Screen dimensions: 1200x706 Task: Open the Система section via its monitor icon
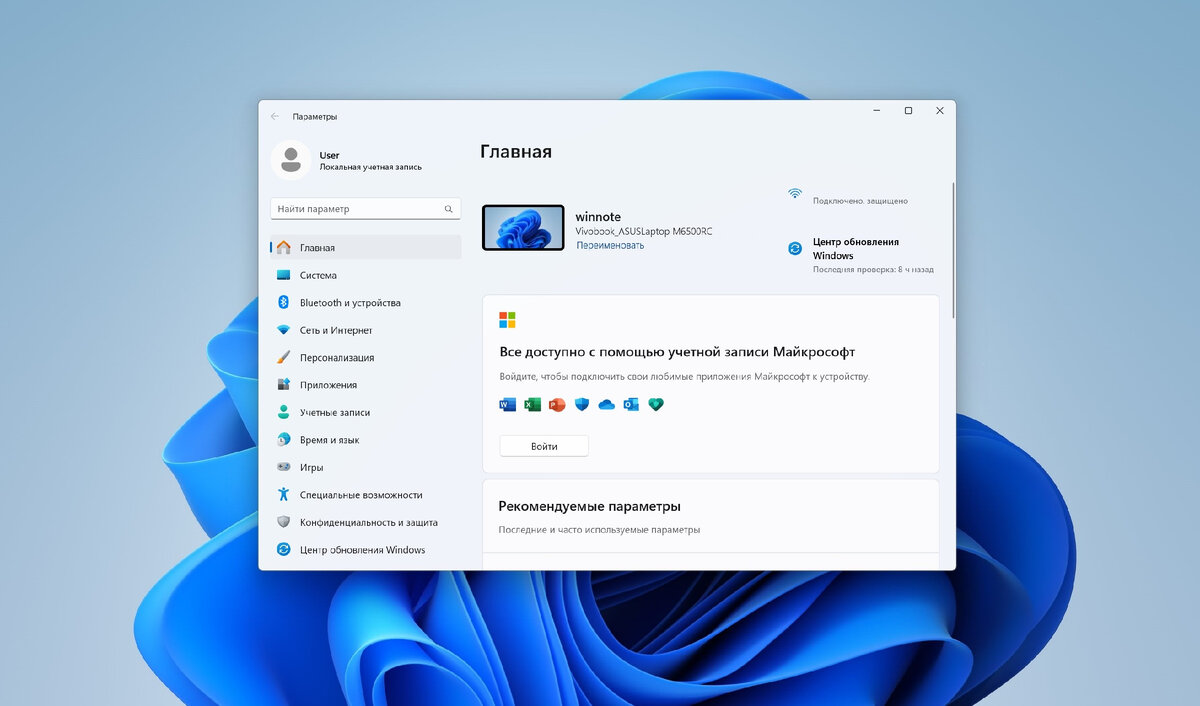(284, 275)
